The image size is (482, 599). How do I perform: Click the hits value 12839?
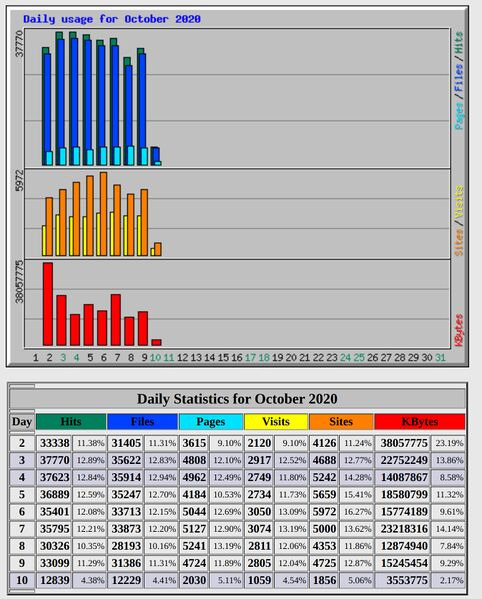pos(54,580)
